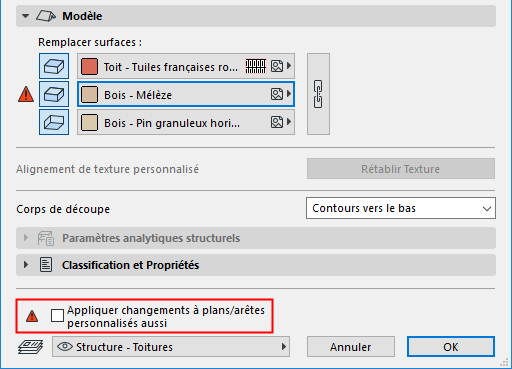Click the OK button
This screenshot has height=369, width=512.
click(451, 347)
